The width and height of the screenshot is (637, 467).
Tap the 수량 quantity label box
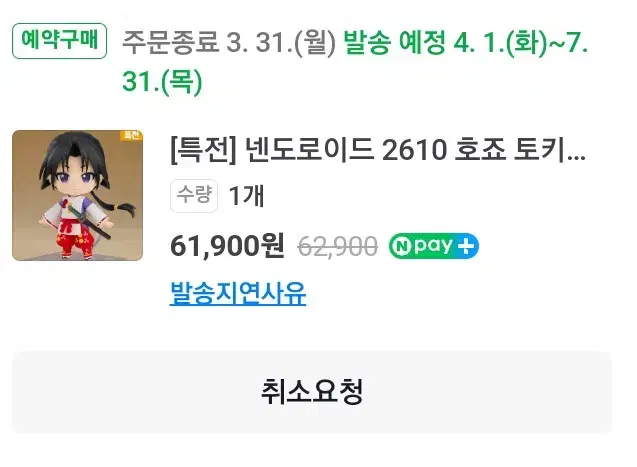point(194,196)
